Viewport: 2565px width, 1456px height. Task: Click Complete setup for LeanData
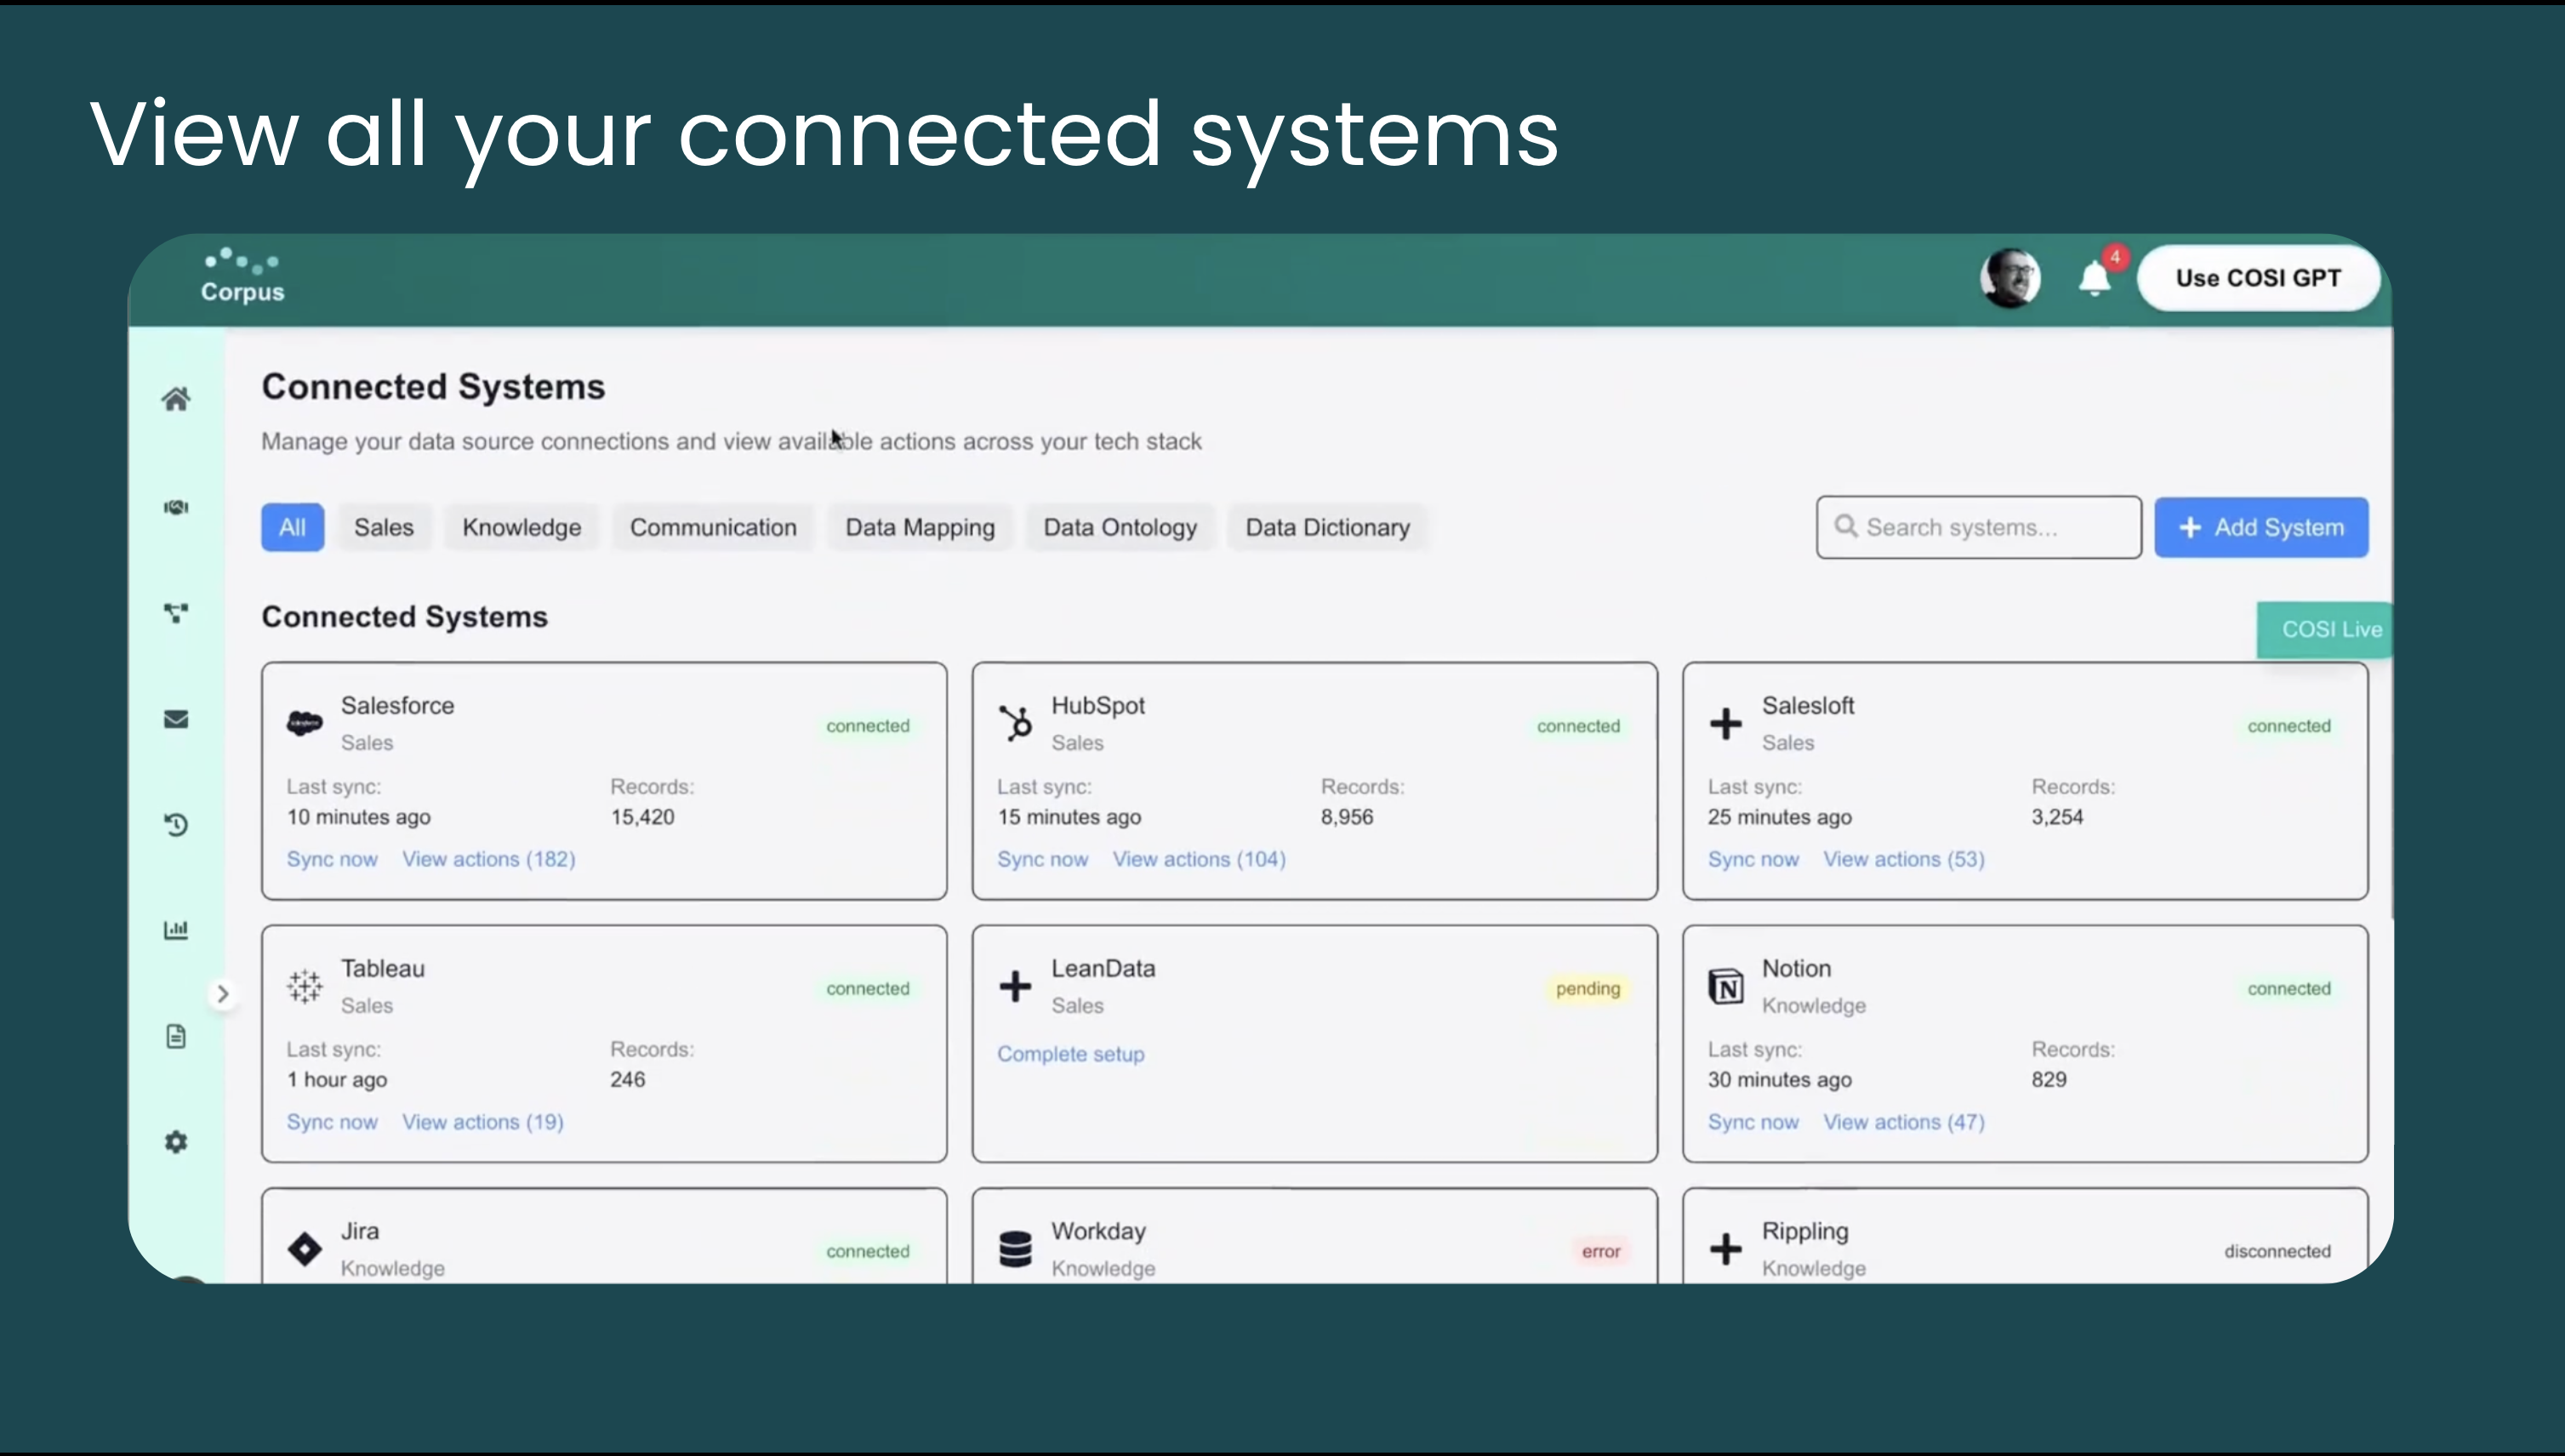click(x=1070, y=1054)
